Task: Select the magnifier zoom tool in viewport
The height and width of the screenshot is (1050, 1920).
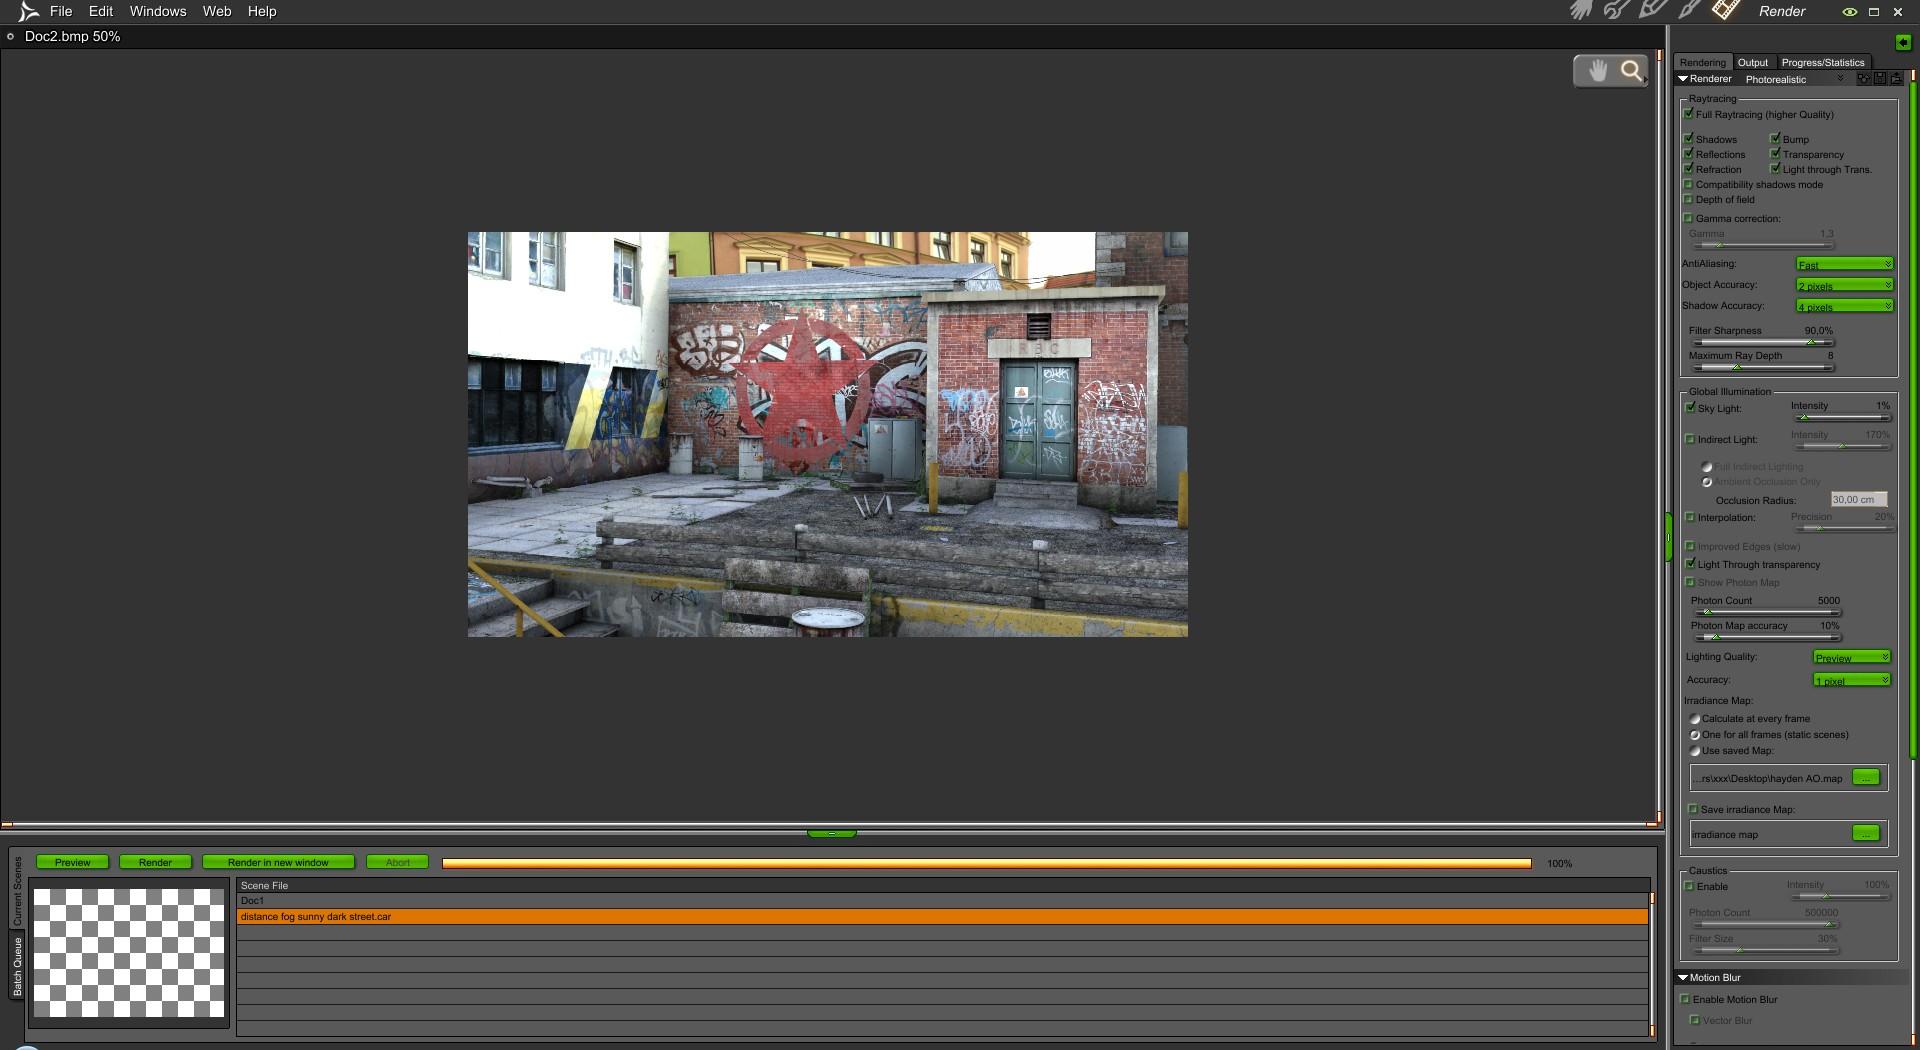Action: [x=1632, y=71]
